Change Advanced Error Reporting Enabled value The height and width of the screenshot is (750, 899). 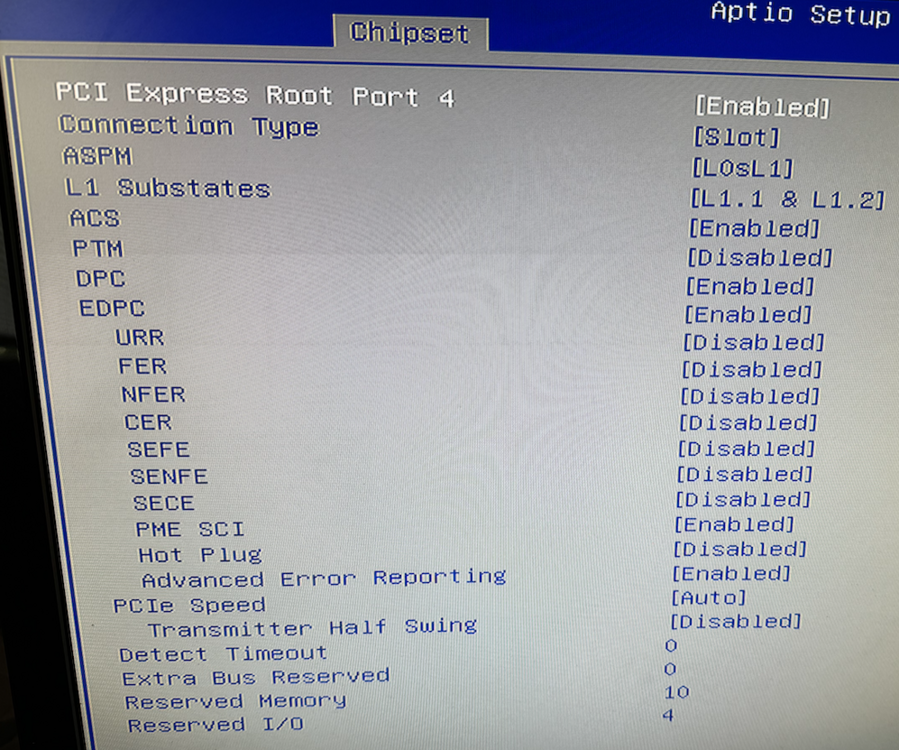point(732,573)
